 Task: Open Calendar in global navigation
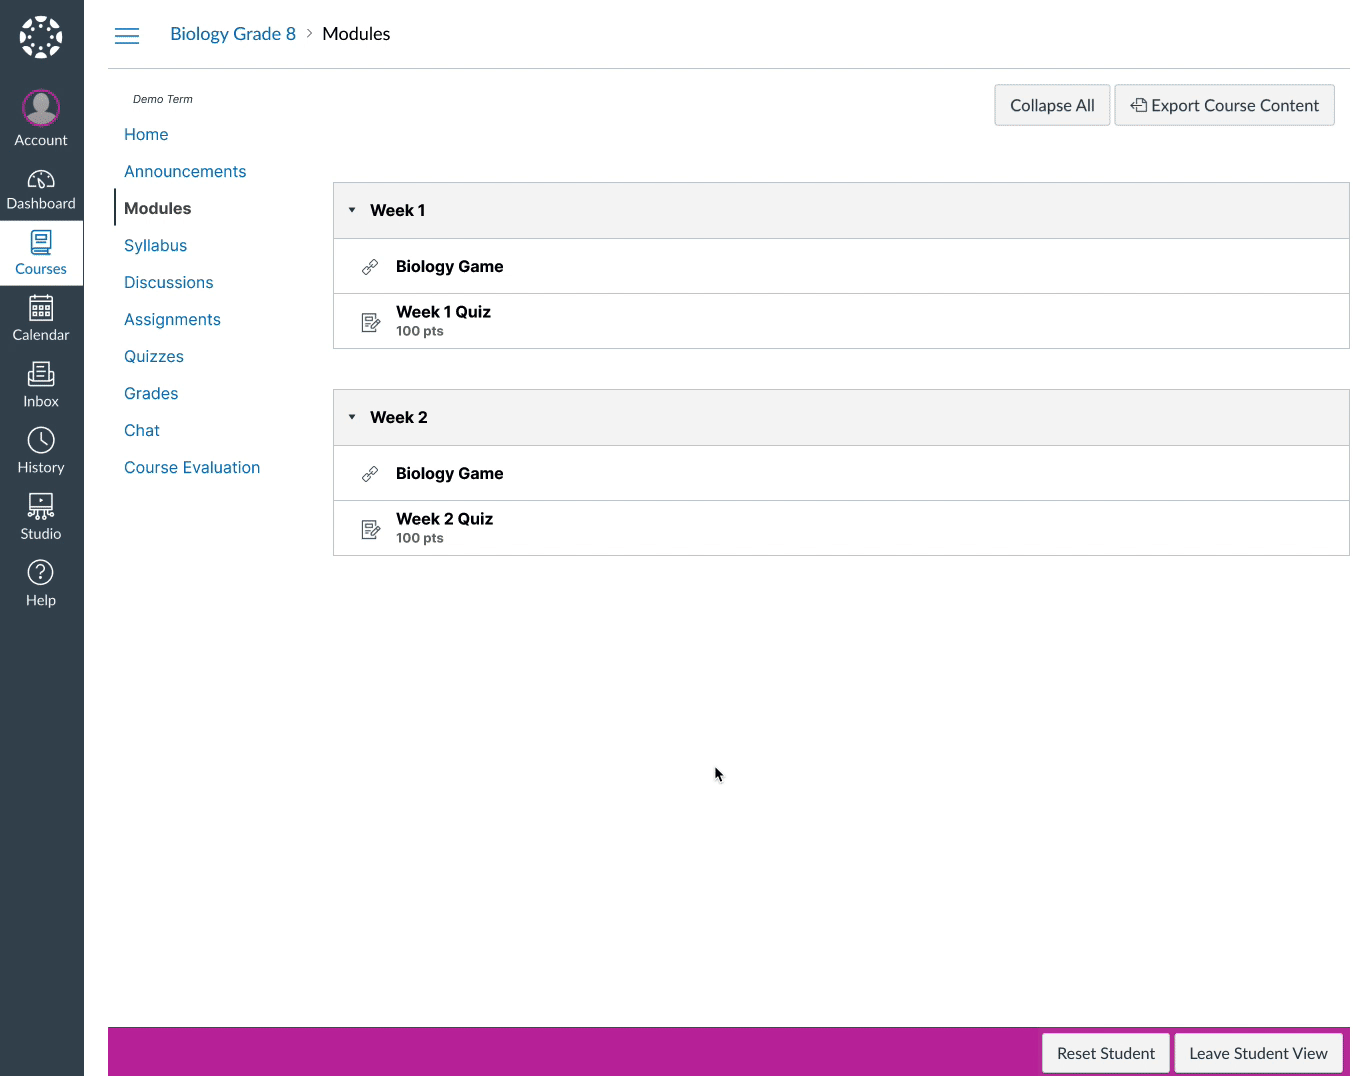41,319
